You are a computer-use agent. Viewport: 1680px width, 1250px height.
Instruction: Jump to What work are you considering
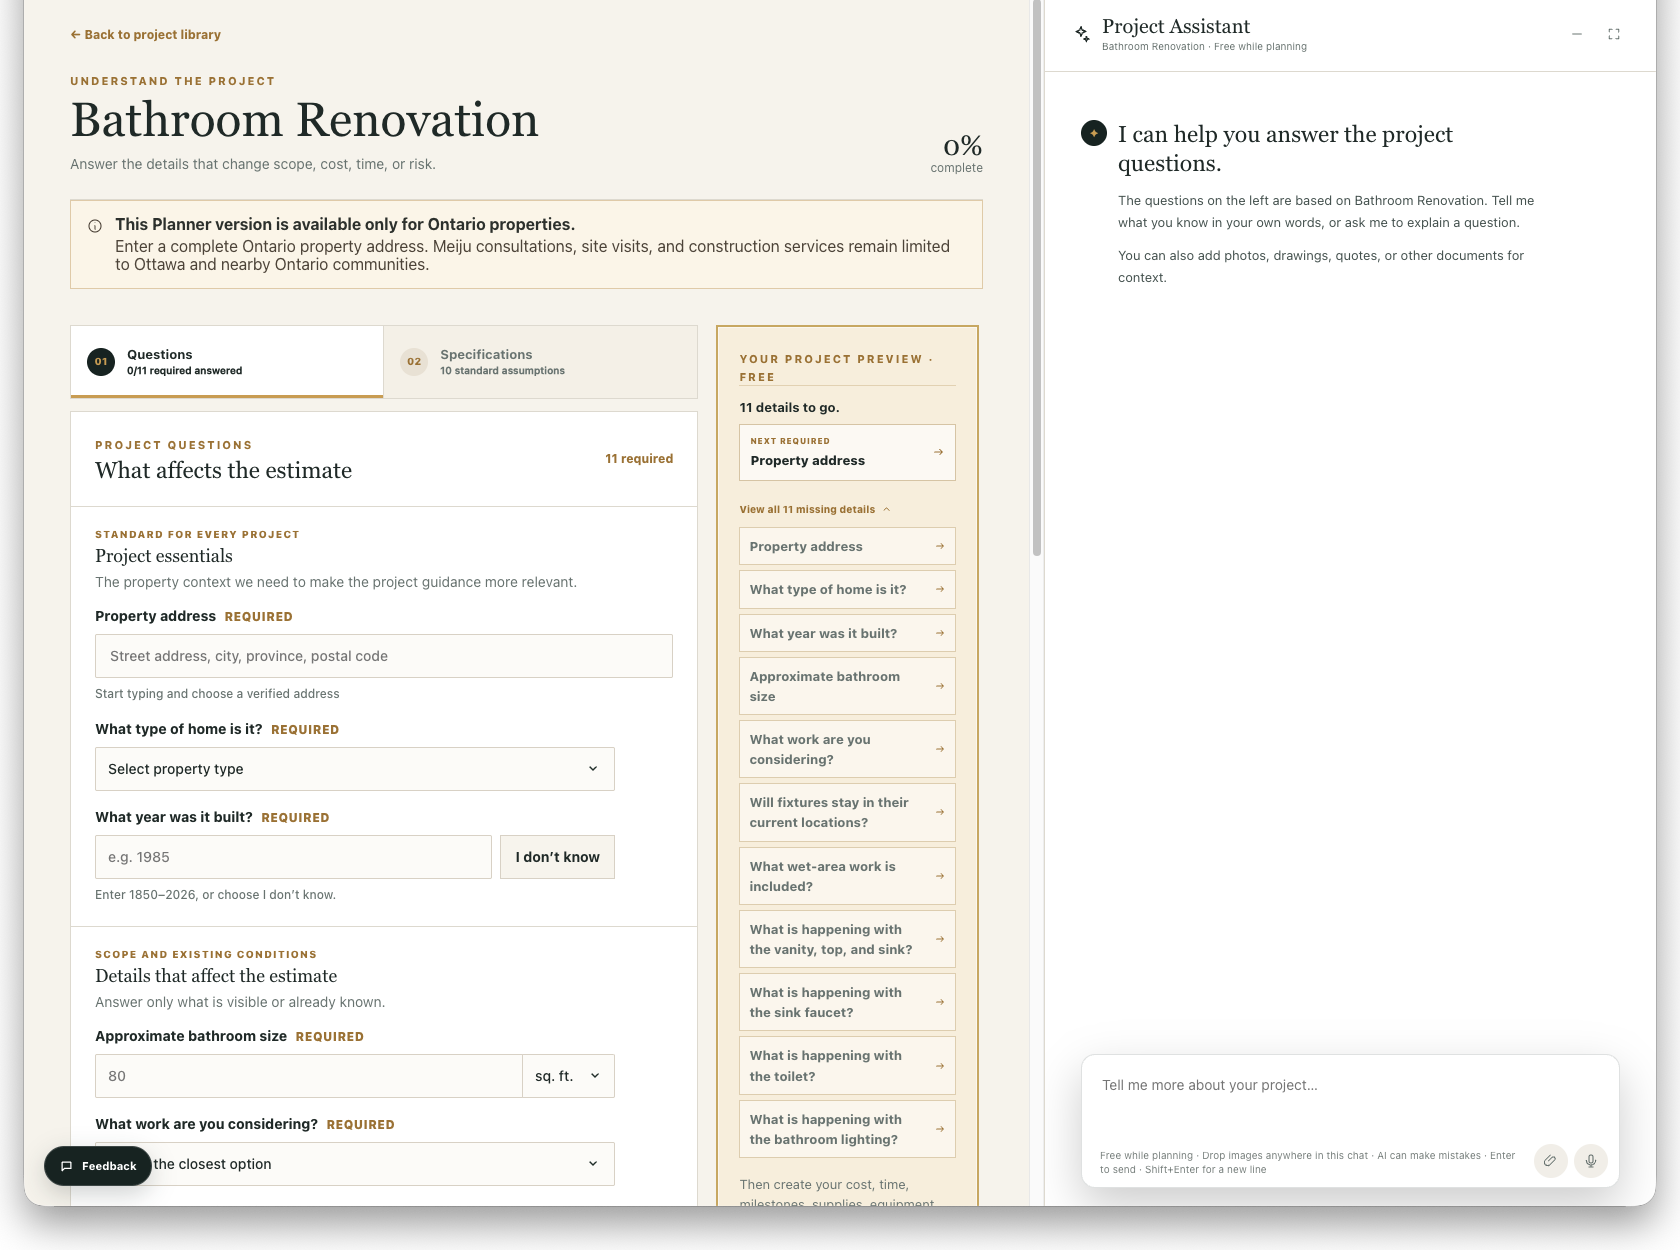pos(847,749)
